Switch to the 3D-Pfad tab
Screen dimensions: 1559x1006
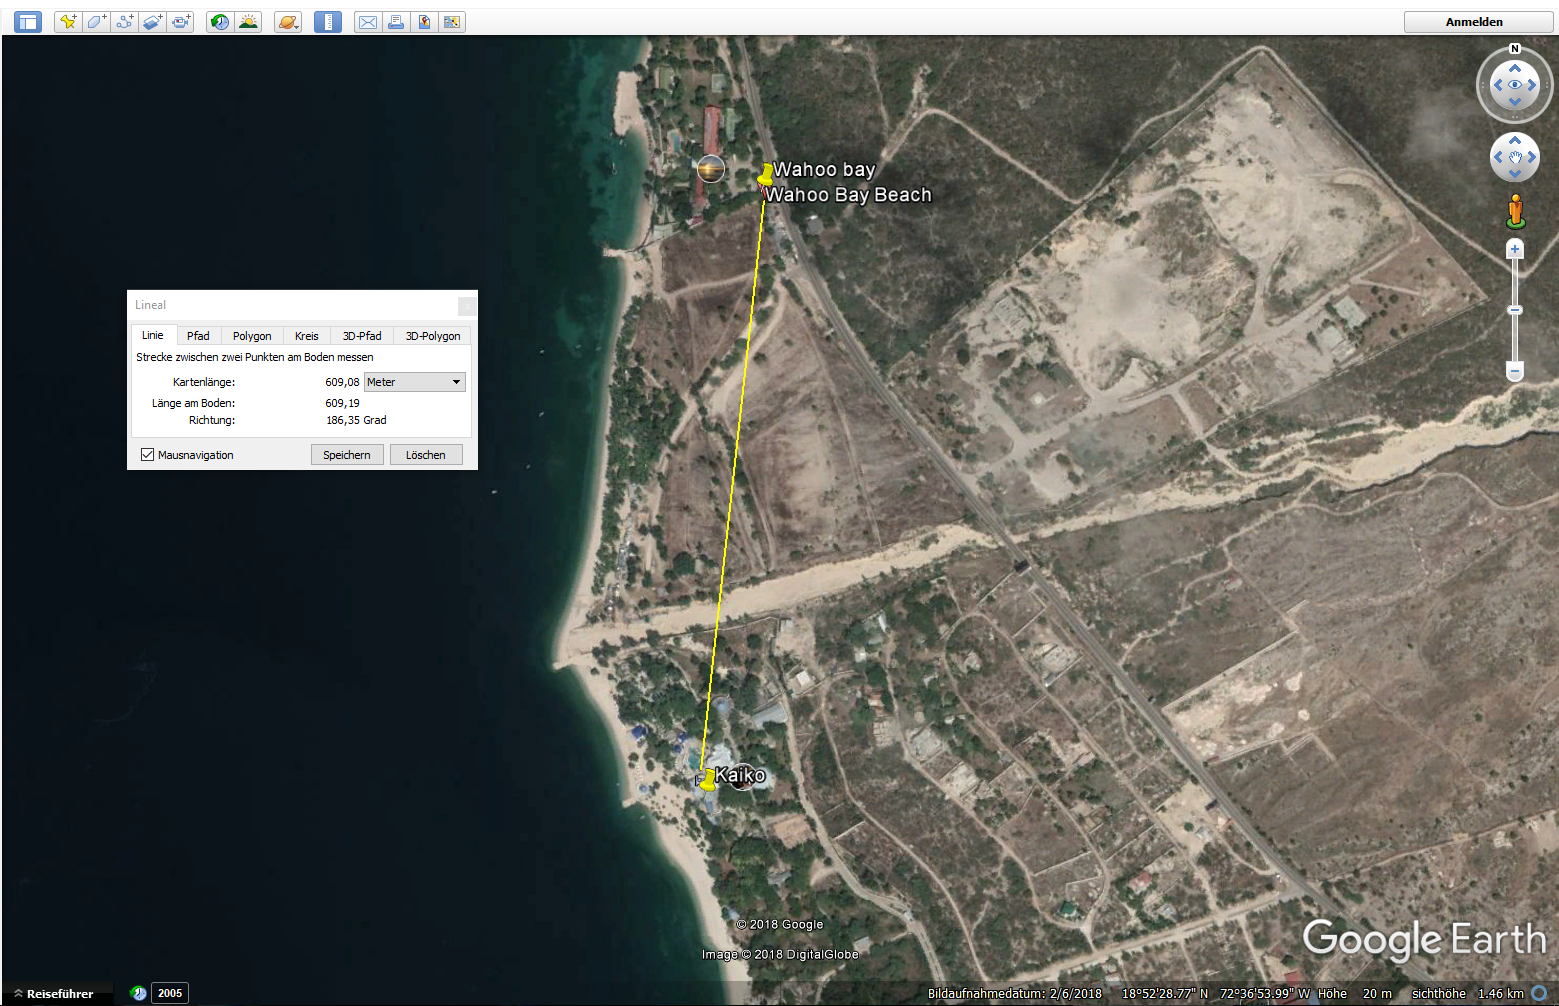(362, 336)
